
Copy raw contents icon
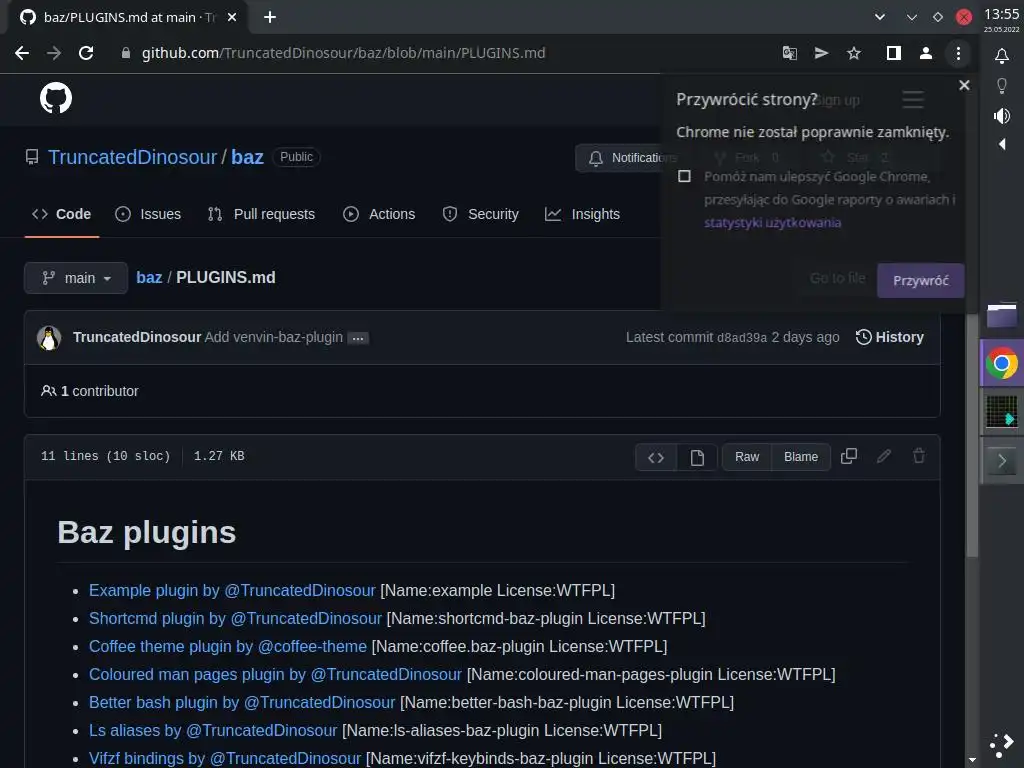coord(848,456)
